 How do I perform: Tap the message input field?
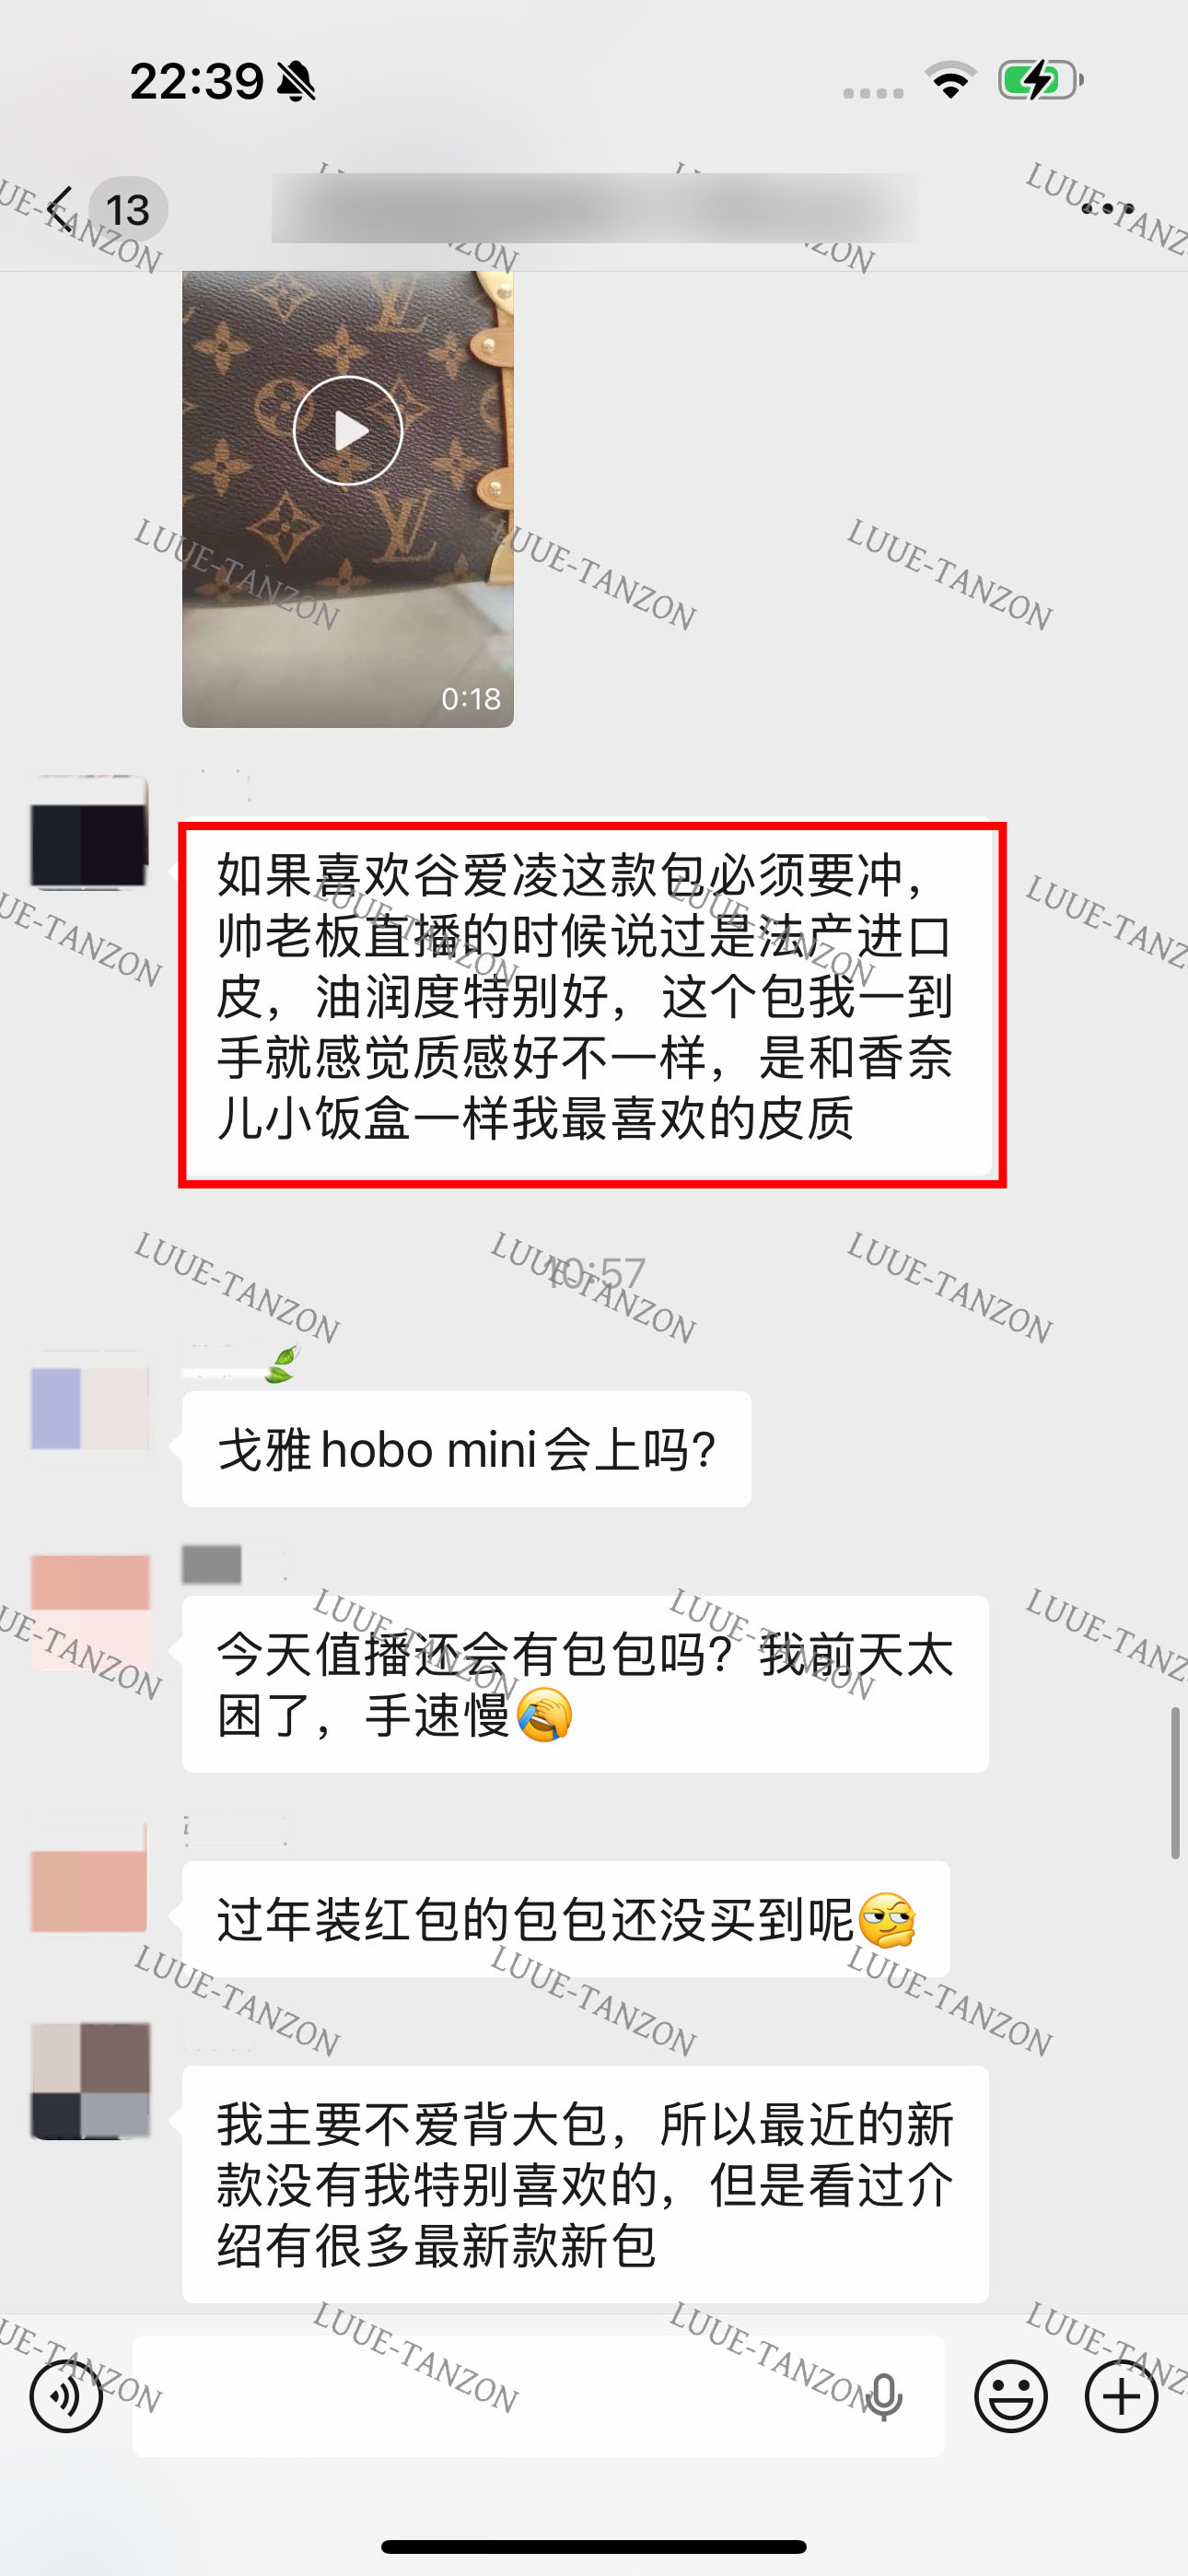(538, 2396)
